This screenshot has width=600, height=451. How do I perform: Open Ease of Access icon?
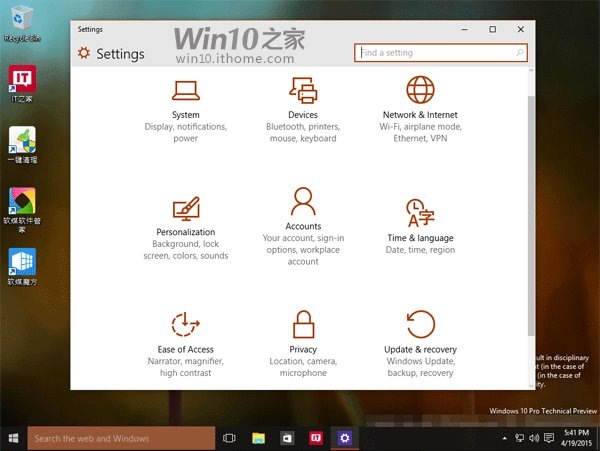point(186,324)
